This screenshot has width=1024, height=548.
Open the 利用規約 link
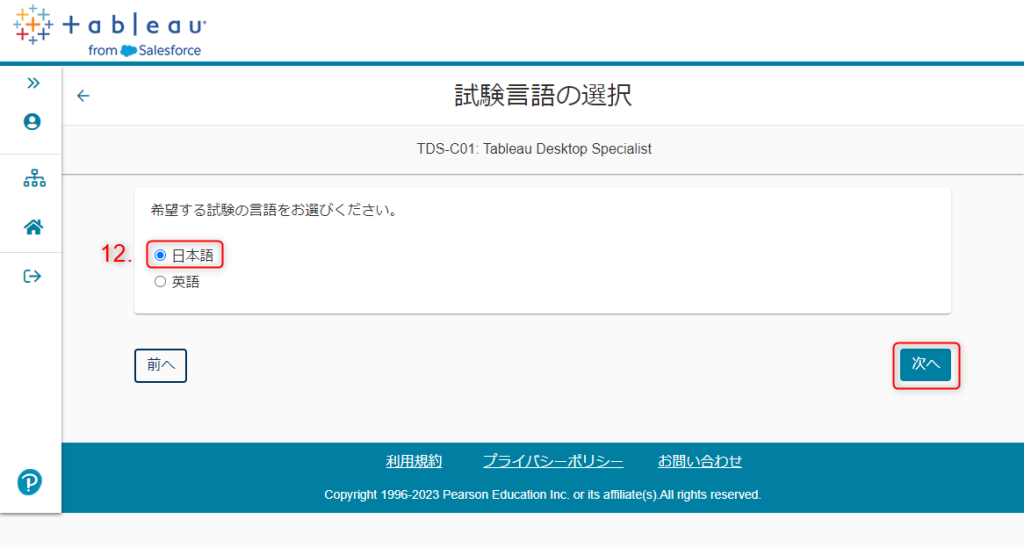click(x=414, y=461)
